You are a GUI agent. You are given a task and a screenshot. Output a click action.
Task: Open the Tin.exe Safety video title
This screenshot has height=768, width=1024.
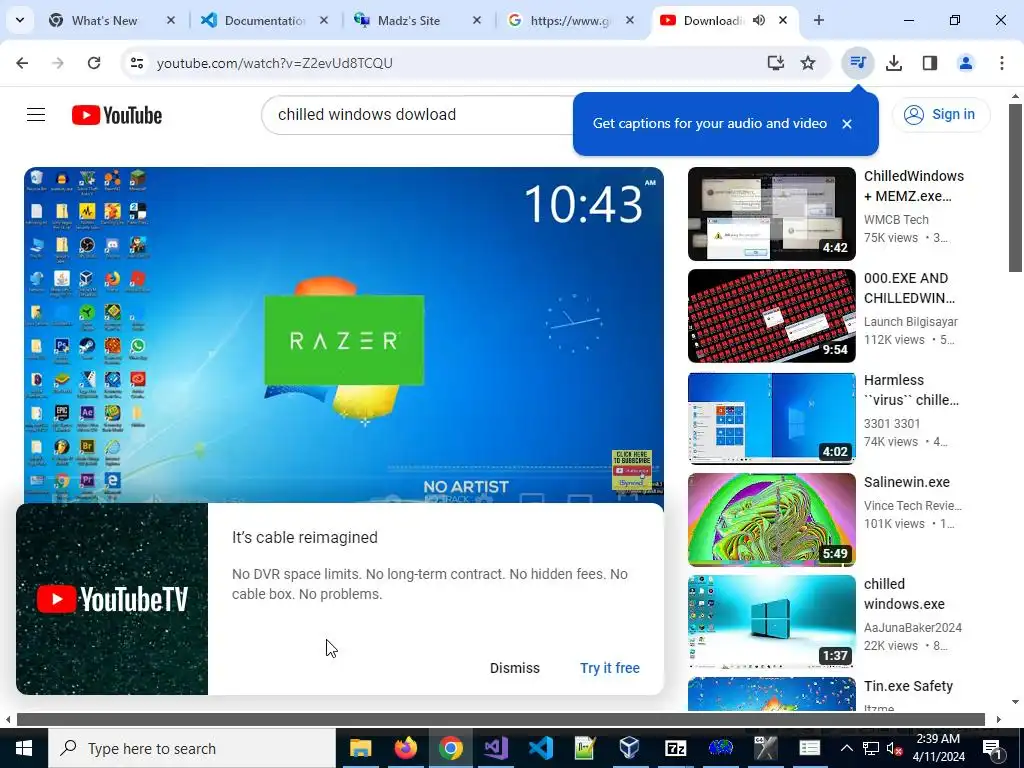click(908, 686)
